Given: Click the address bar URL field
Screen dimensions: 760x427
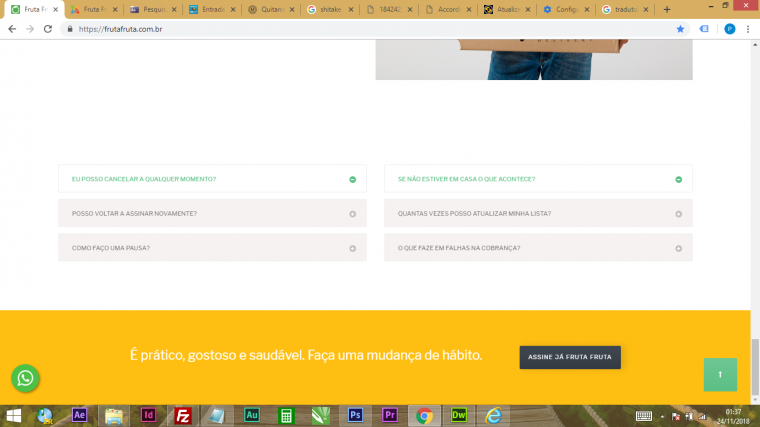Looking at the screenshot, I should tap(373, 29).
